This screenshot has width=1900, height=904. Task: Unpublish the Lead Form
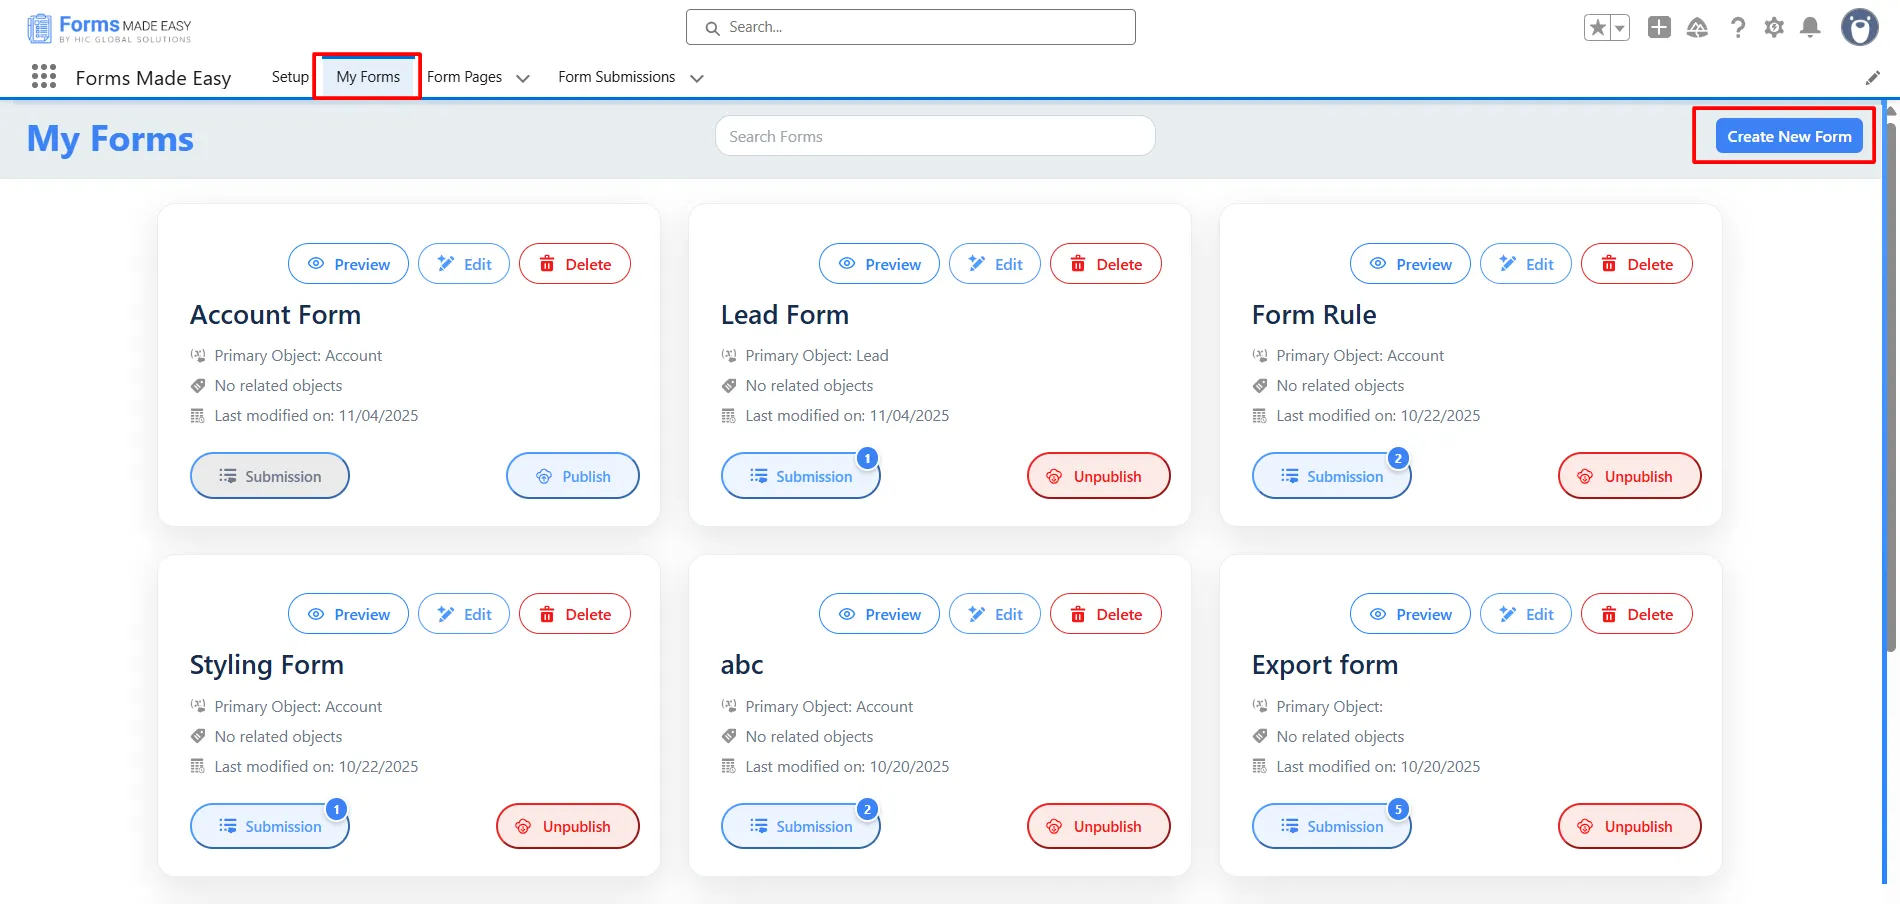click(1098, 476)
